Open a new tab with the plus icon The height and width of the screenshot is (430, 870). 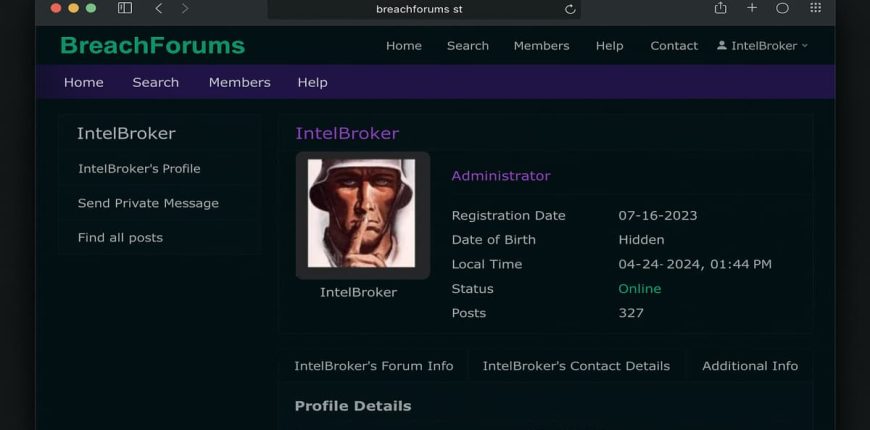752,8
